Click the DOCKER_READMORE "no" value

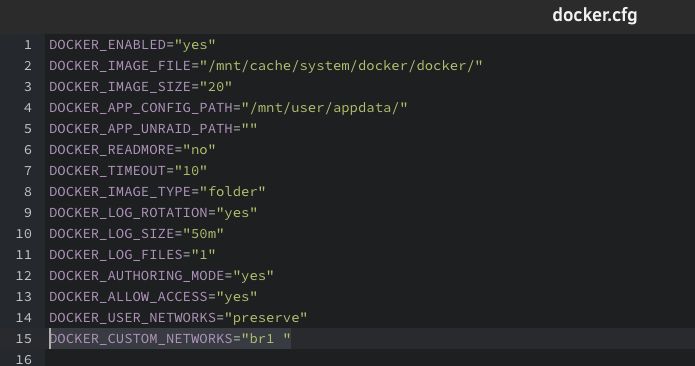tap(199, 150)
